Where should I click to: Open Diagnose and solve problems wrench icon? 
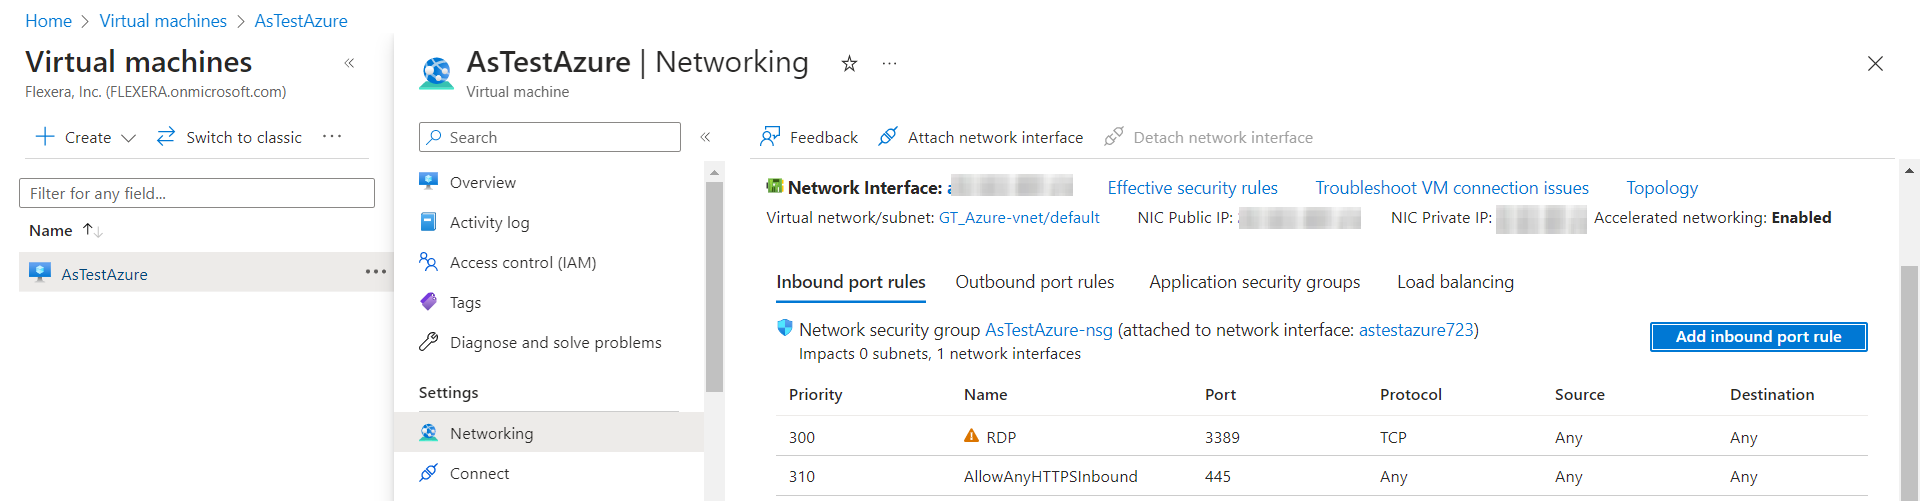[x=429, y=342]
